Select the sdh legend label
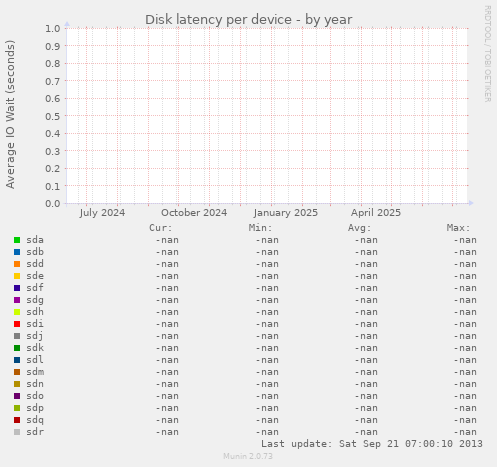This screenshot has height=467, width=497. (35, 312)
